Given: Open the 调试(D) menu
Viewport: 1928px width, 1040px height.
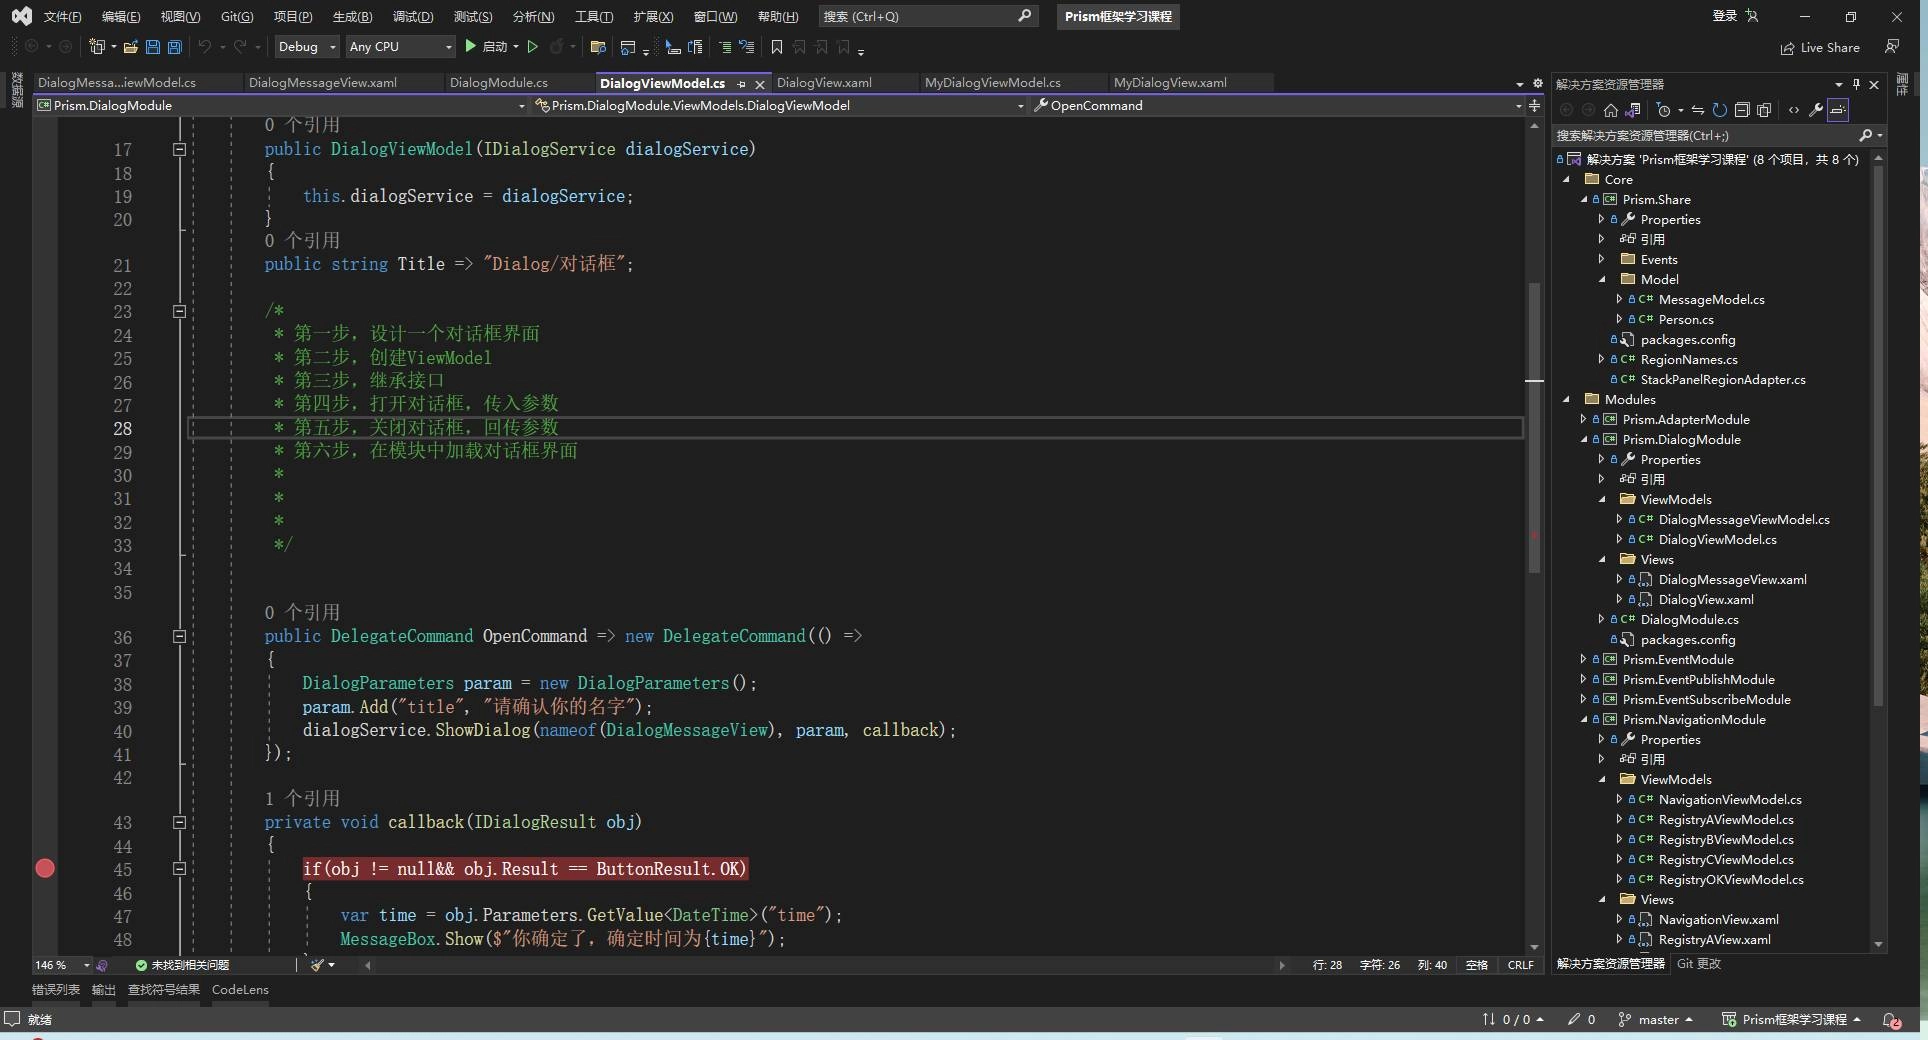Looking at the screenshot, I should (x=412, y=16).
